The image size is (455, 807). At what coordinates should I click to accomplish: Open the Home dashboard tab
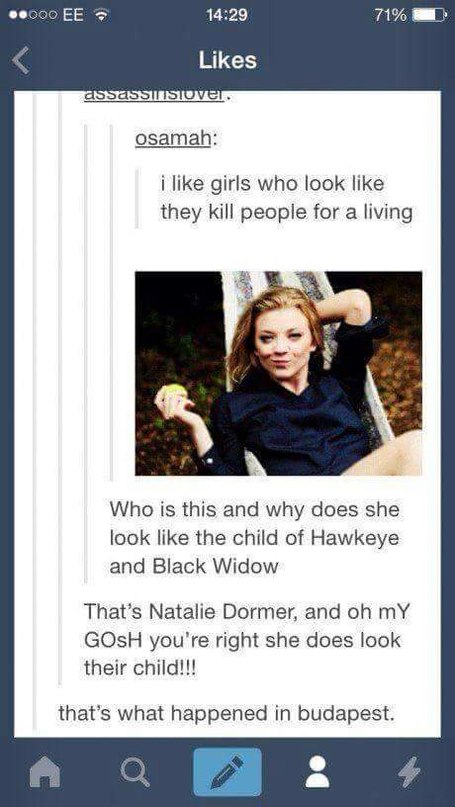(45, 771)
